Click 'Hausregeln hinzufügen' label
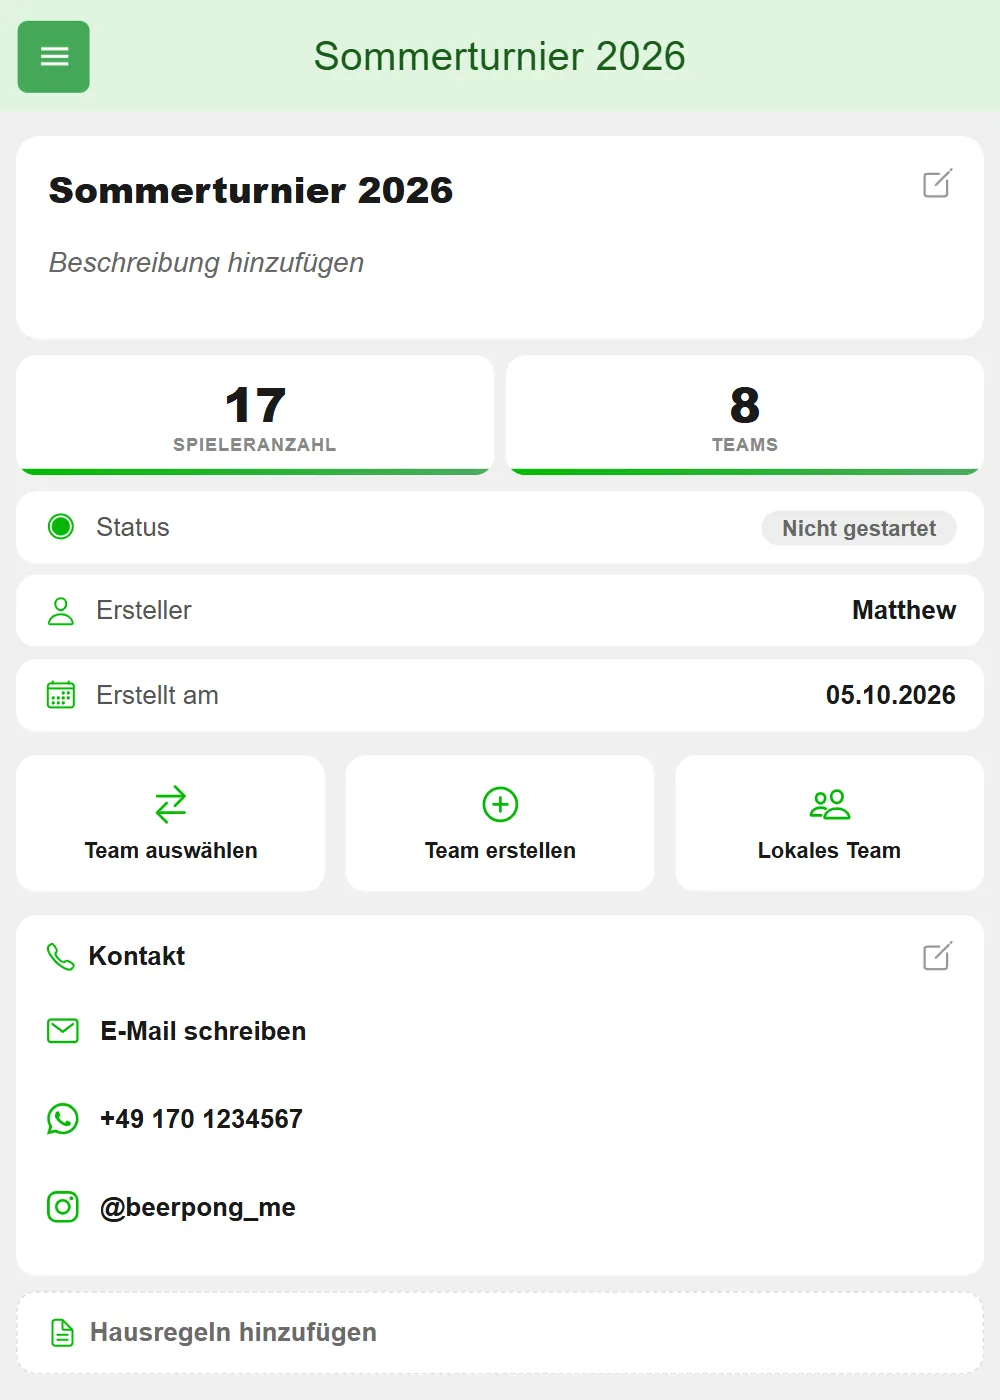This screenshot has width=1000, height=1400. coord(233,1333)
